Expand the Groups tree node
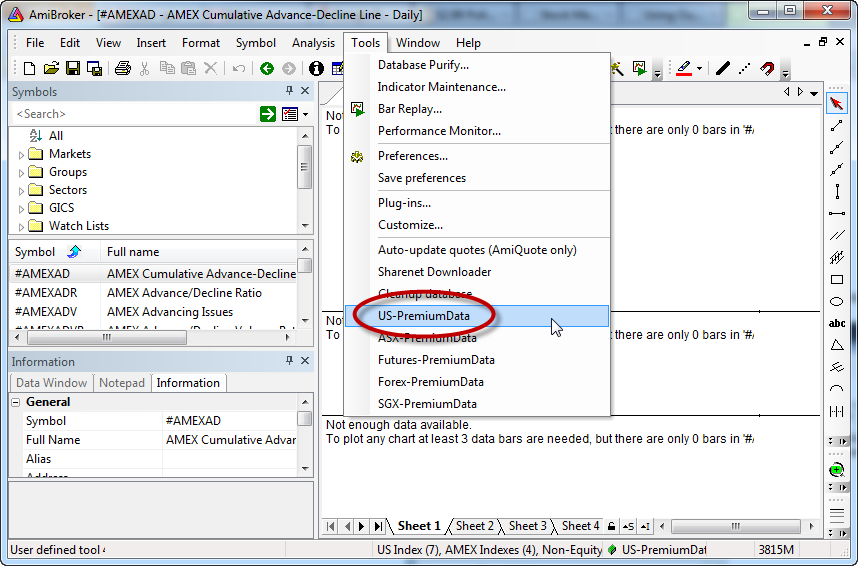Image resolution: width=858 pixels, height=566 pixels. (21, 174)
